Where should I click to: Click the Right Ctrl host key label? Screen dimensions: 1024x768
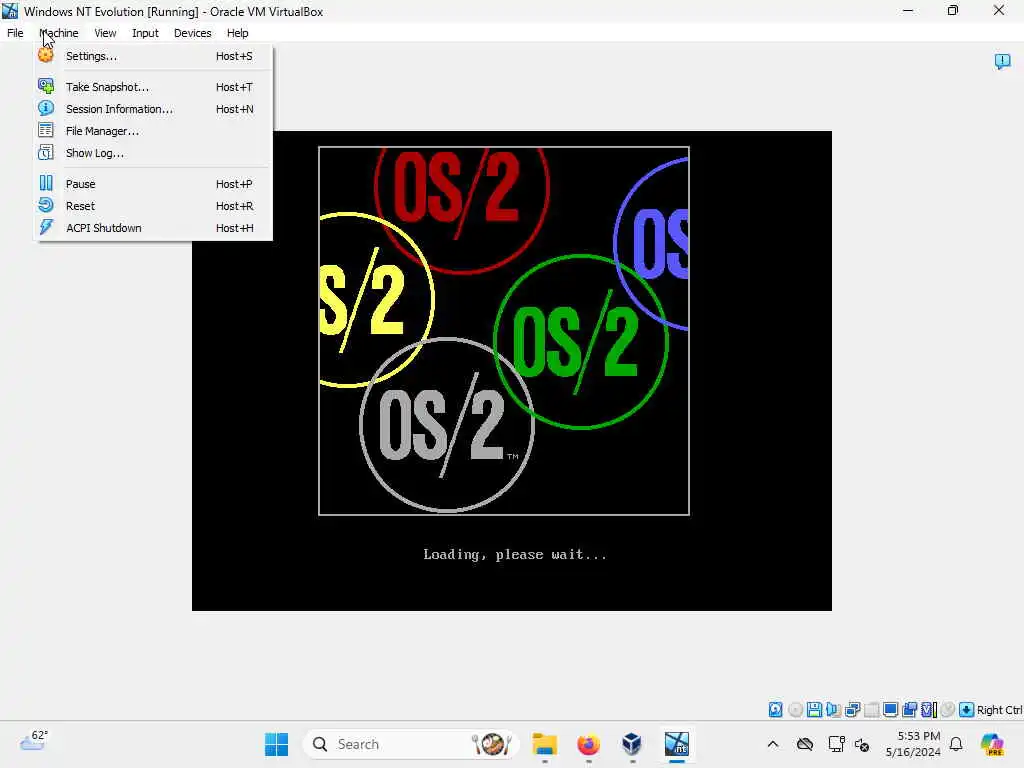click(999, 710)
